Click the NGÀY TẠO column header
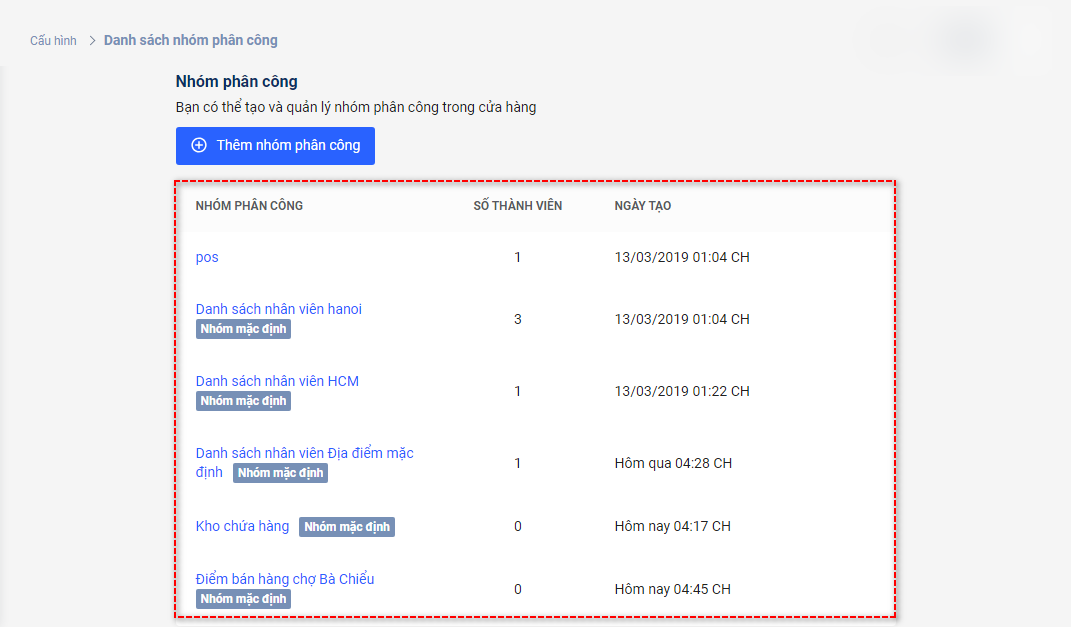The height and width of the screenshot is (627, 1071). pos(643,206)
